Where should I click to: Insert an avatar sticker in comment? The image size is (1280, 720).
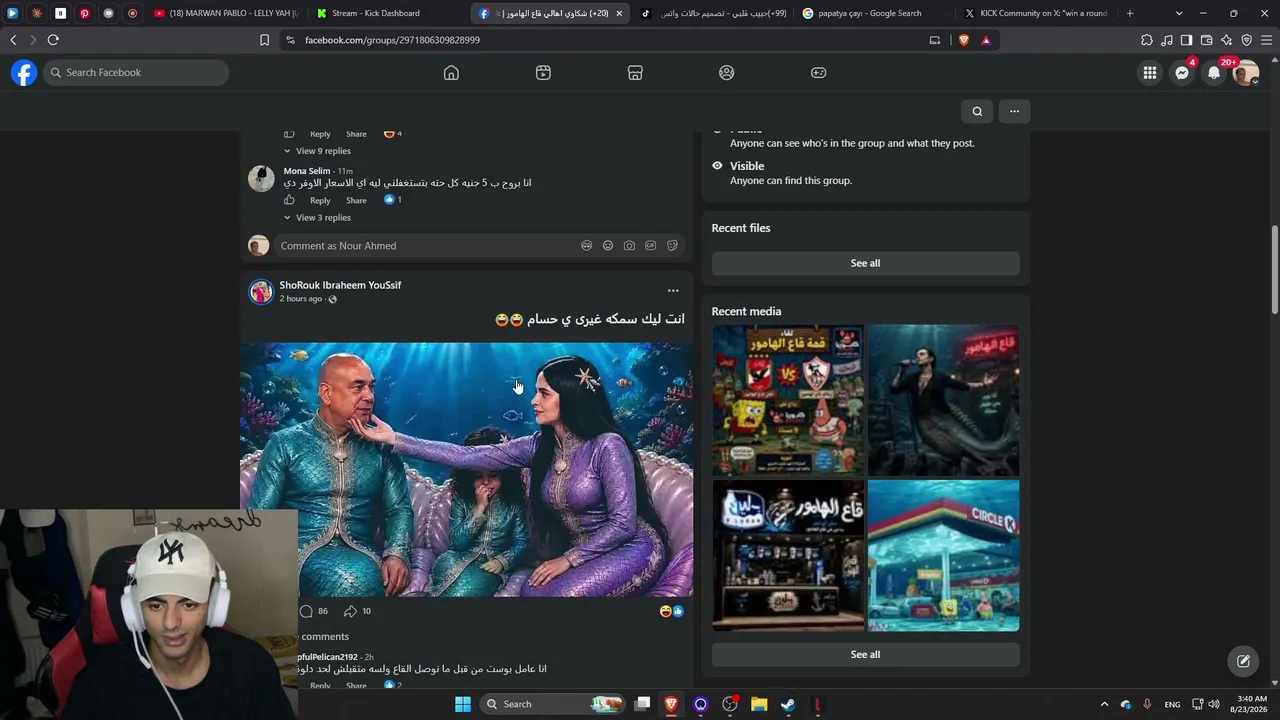[x=586, y=246]
